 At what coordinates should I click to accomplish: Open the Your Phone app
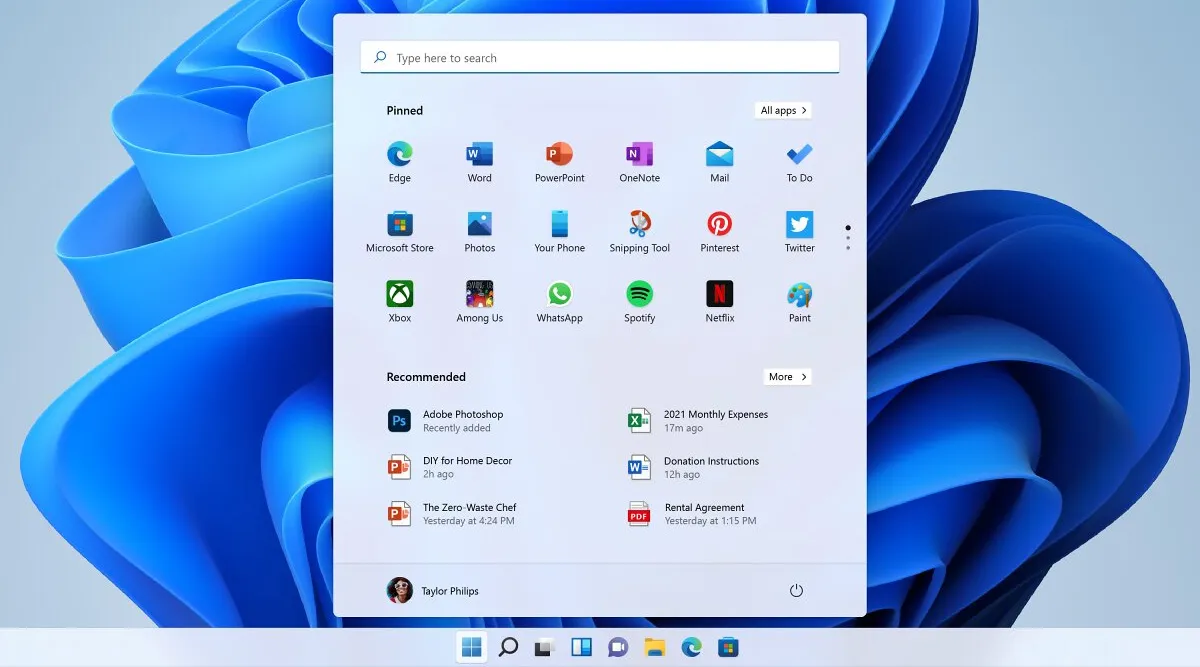click(560, 232)
